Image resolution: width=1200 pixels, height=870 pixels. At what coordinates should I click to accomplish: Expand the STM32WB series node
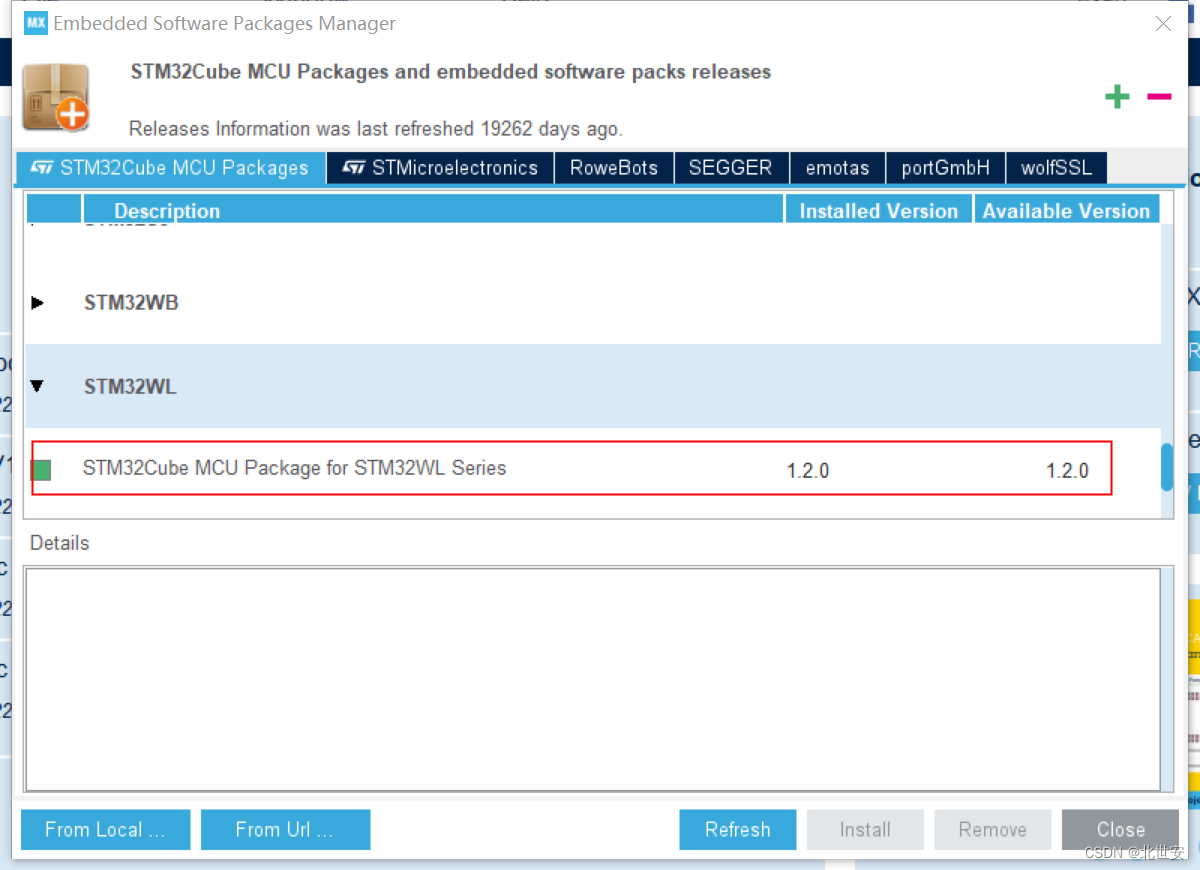pos(37,303)
